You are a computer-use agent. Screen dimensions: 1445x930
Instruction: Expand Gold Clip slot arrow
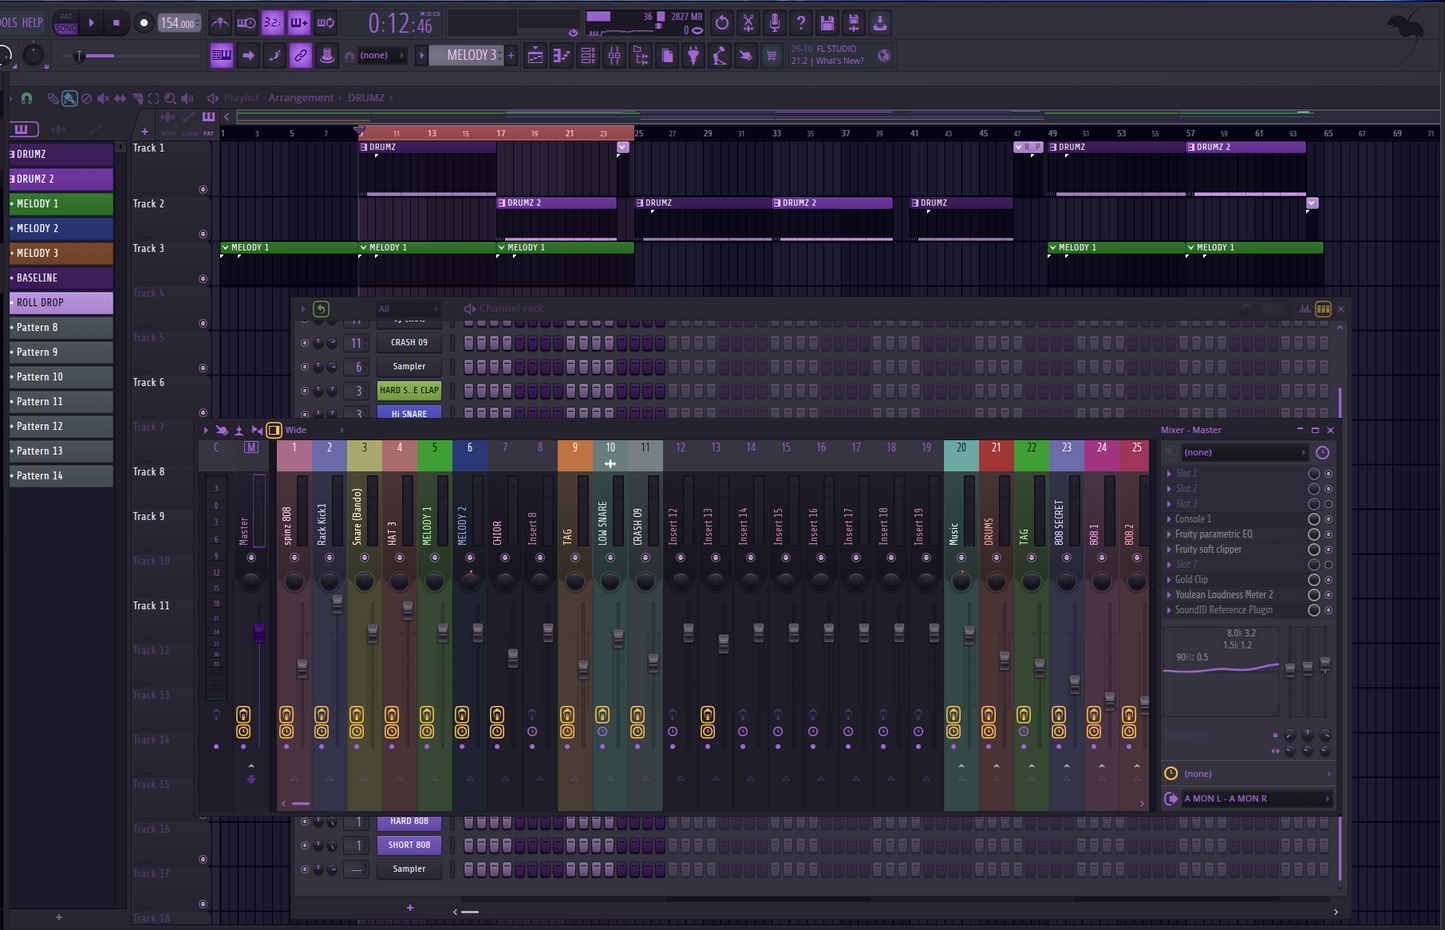point(1170,580)
